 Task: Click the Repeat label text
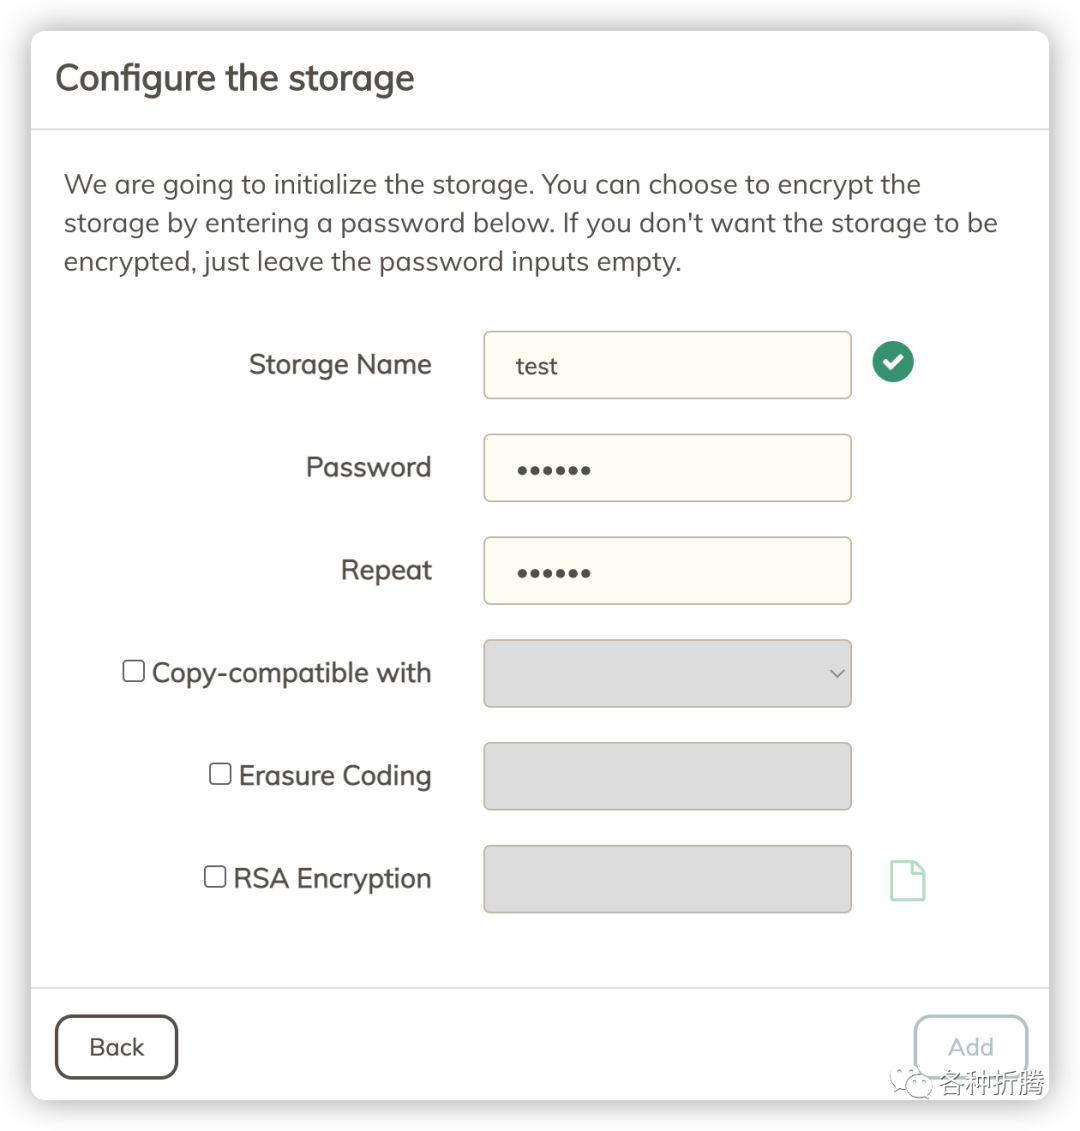(386, 570)
